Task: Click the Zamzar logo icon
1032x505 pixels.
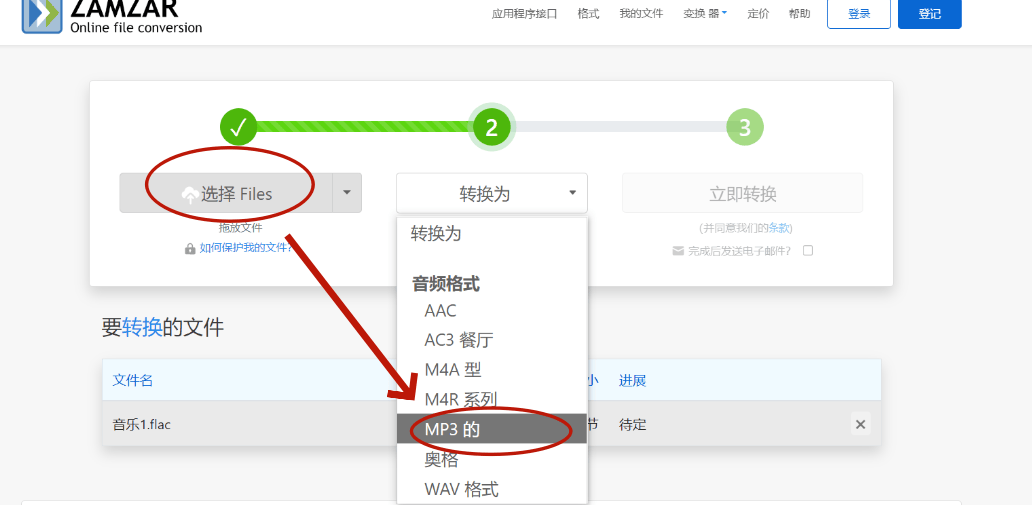Action: (x=42, y=14)
